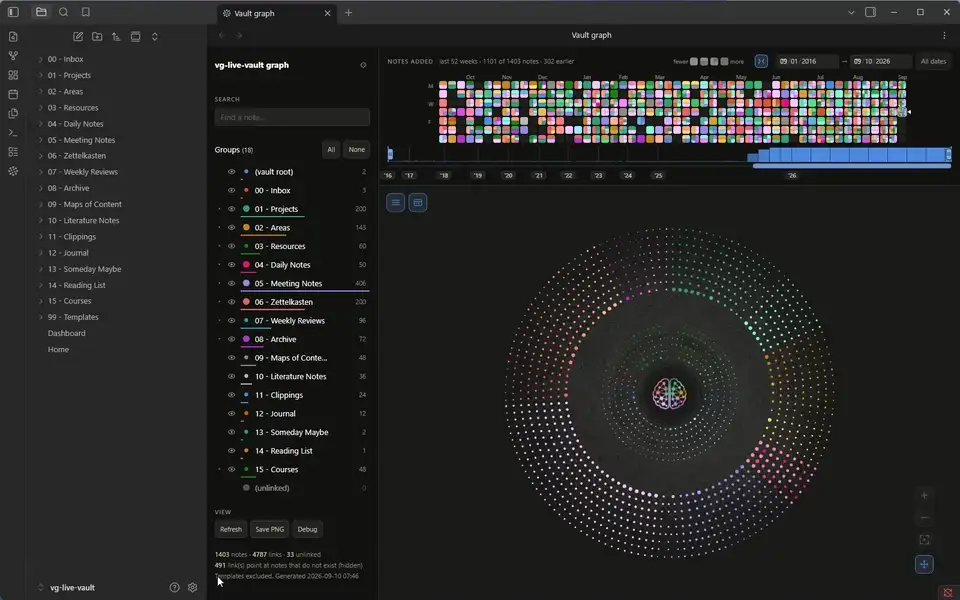Open the help icon beside vault name

pyautogui.click(x=174, y=587)
